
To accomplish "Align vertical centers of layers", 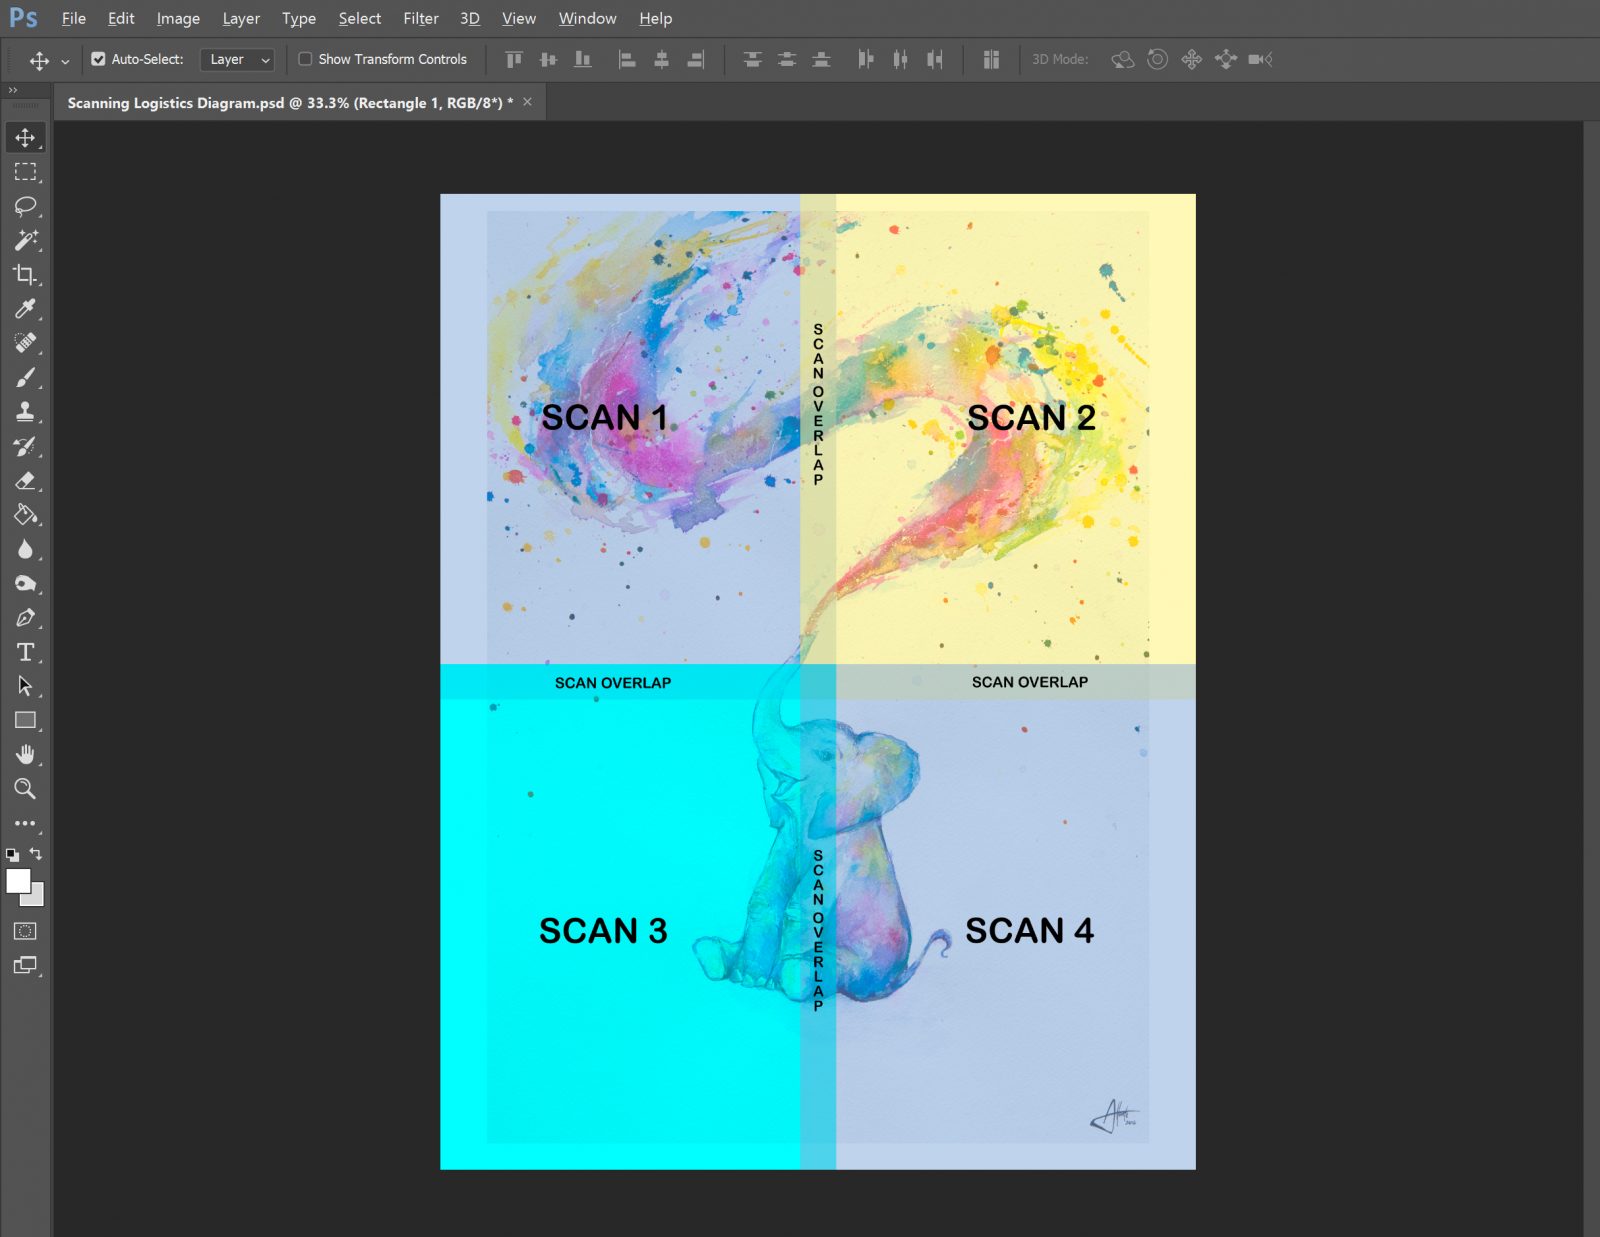I will (548, 59).
